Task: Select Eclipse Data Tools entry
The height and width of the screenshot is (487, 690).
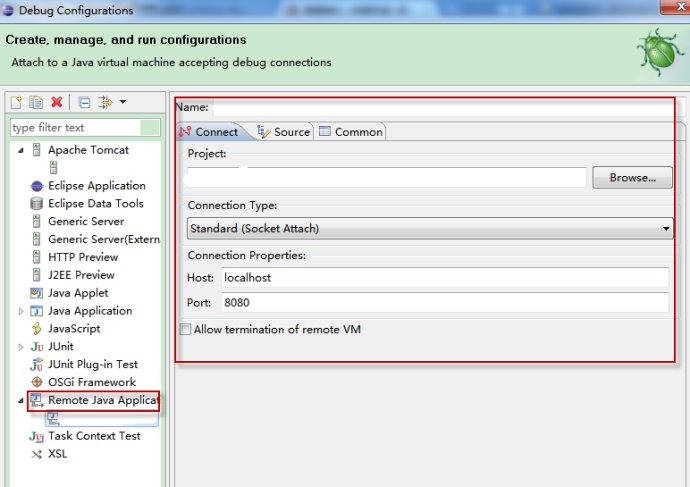Action: [95, 204]
